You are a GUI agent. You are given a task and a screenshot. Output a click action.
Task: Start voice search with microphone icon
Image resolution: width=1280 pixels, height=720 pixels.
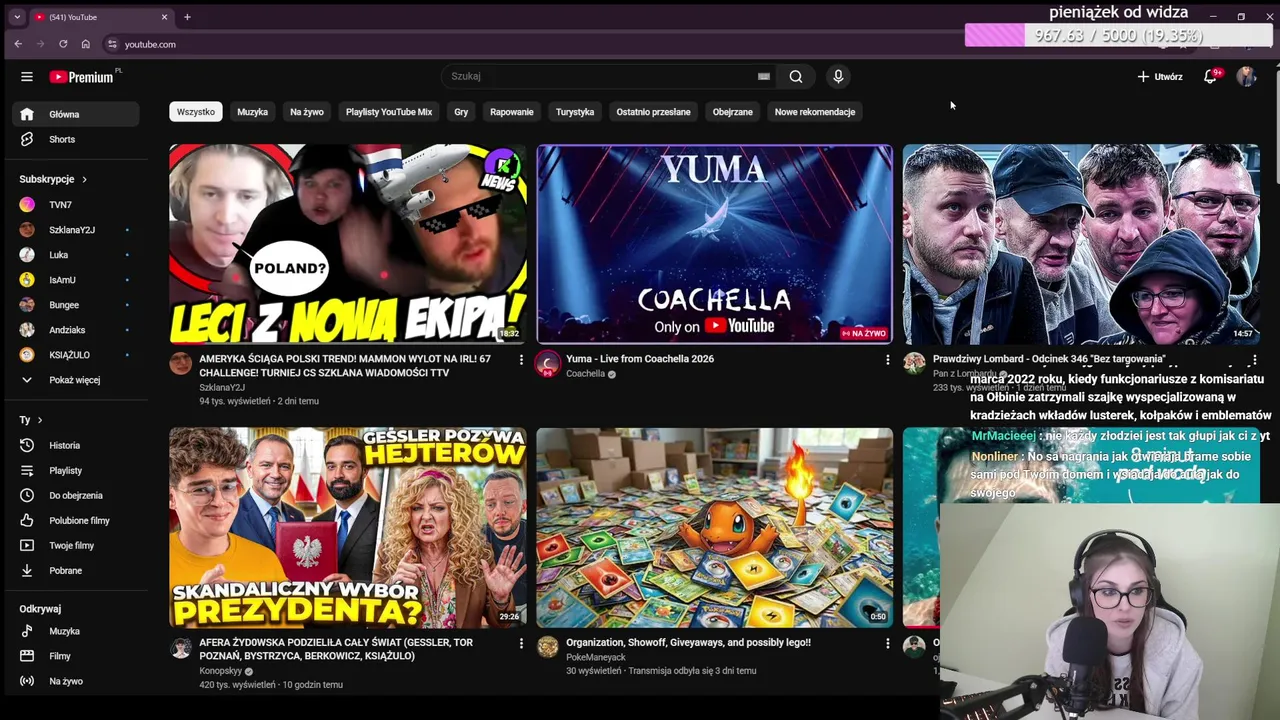[x=838, y=76]
